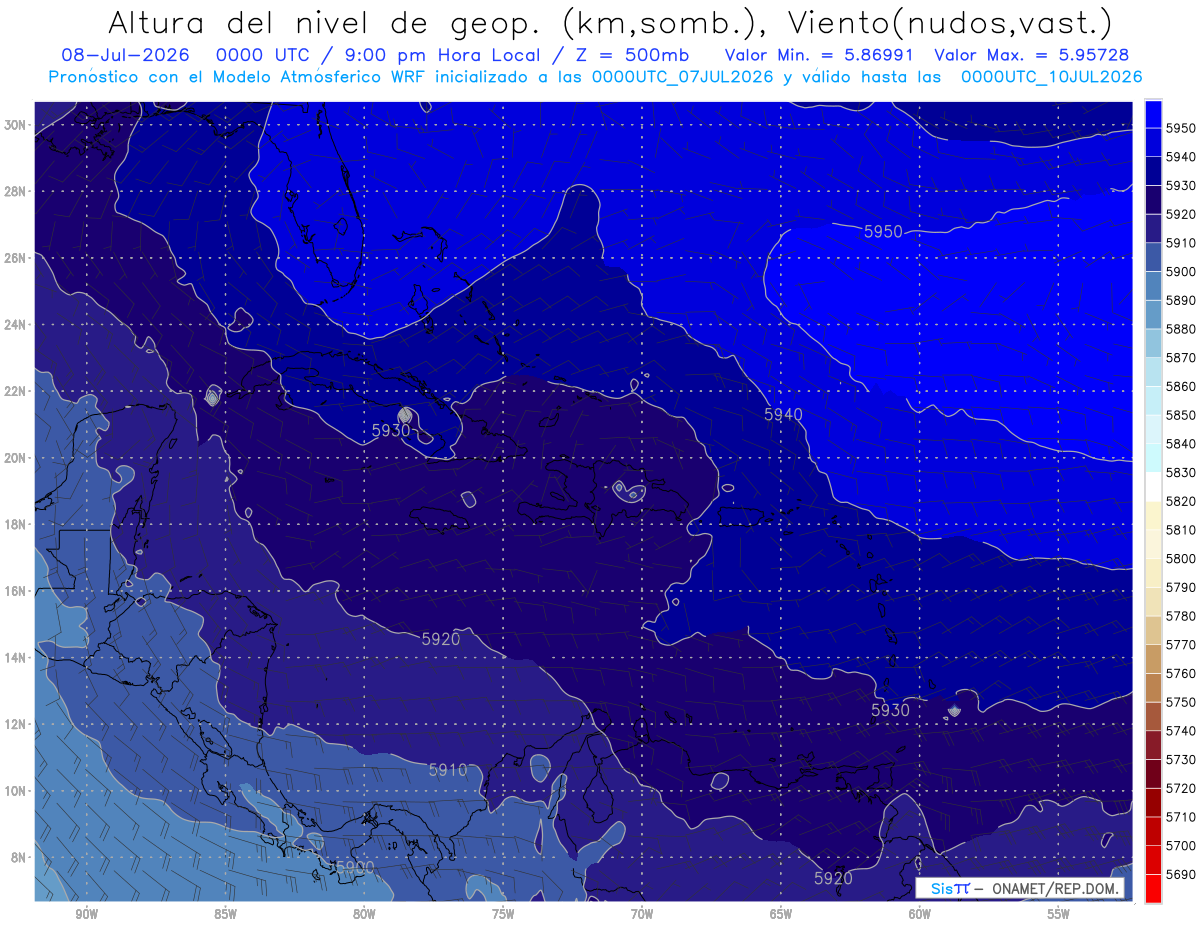The width and height of the screenshot is (1200, 927).
Task: Click the 5910 contour label on the map
Action: coord(447,770)
